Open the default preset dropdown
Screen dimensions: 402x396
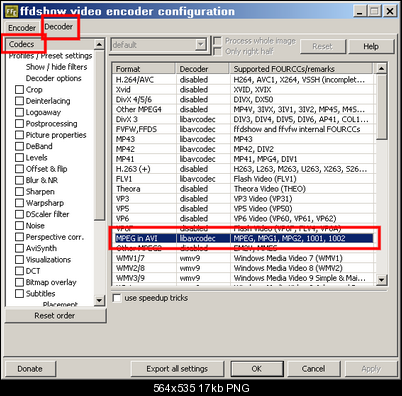point(200,45)
